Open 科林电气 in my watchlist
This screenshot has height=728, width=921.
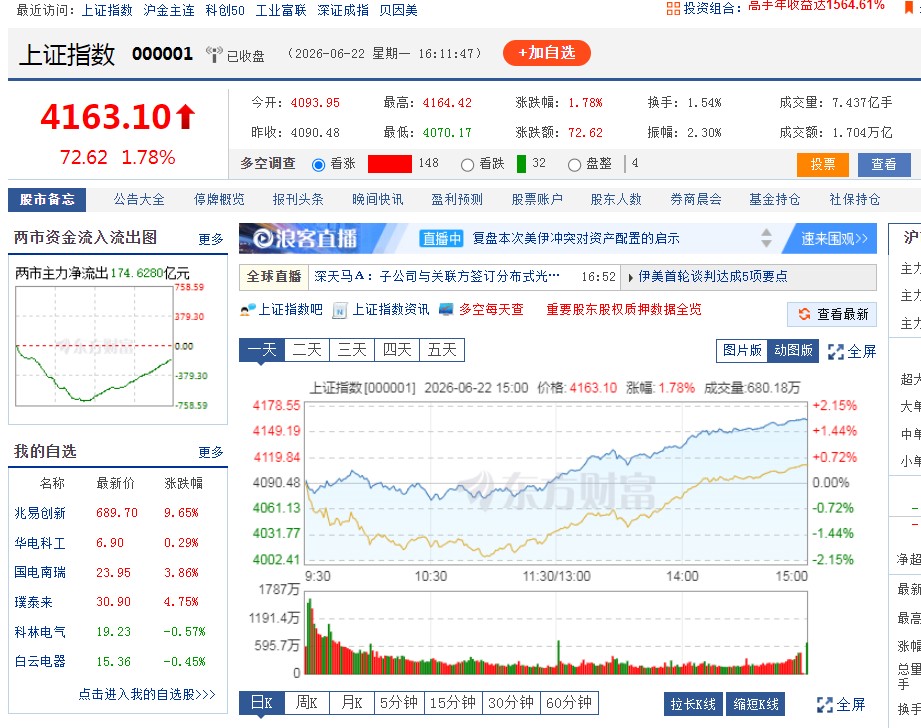point(40,632)
